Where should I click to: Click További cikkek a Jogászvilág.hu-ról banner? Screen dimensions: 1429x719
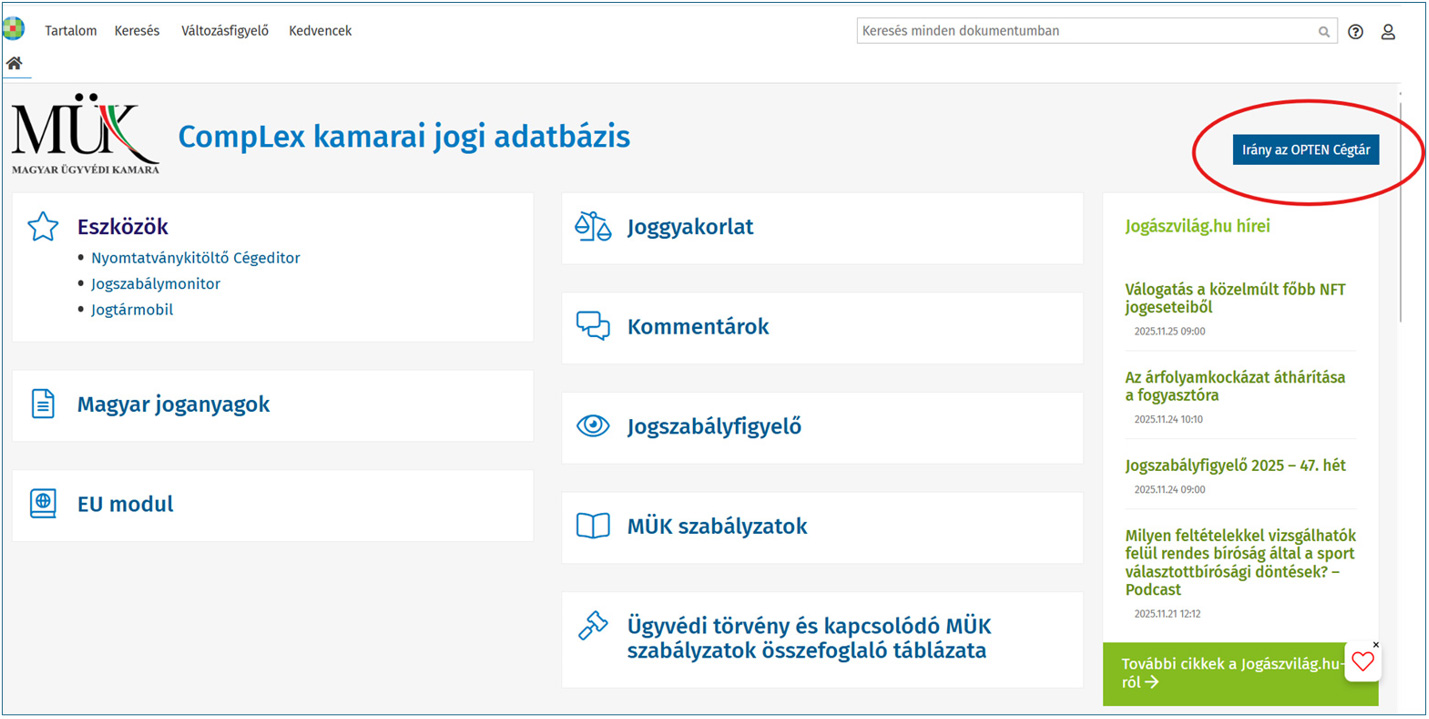1230,673
